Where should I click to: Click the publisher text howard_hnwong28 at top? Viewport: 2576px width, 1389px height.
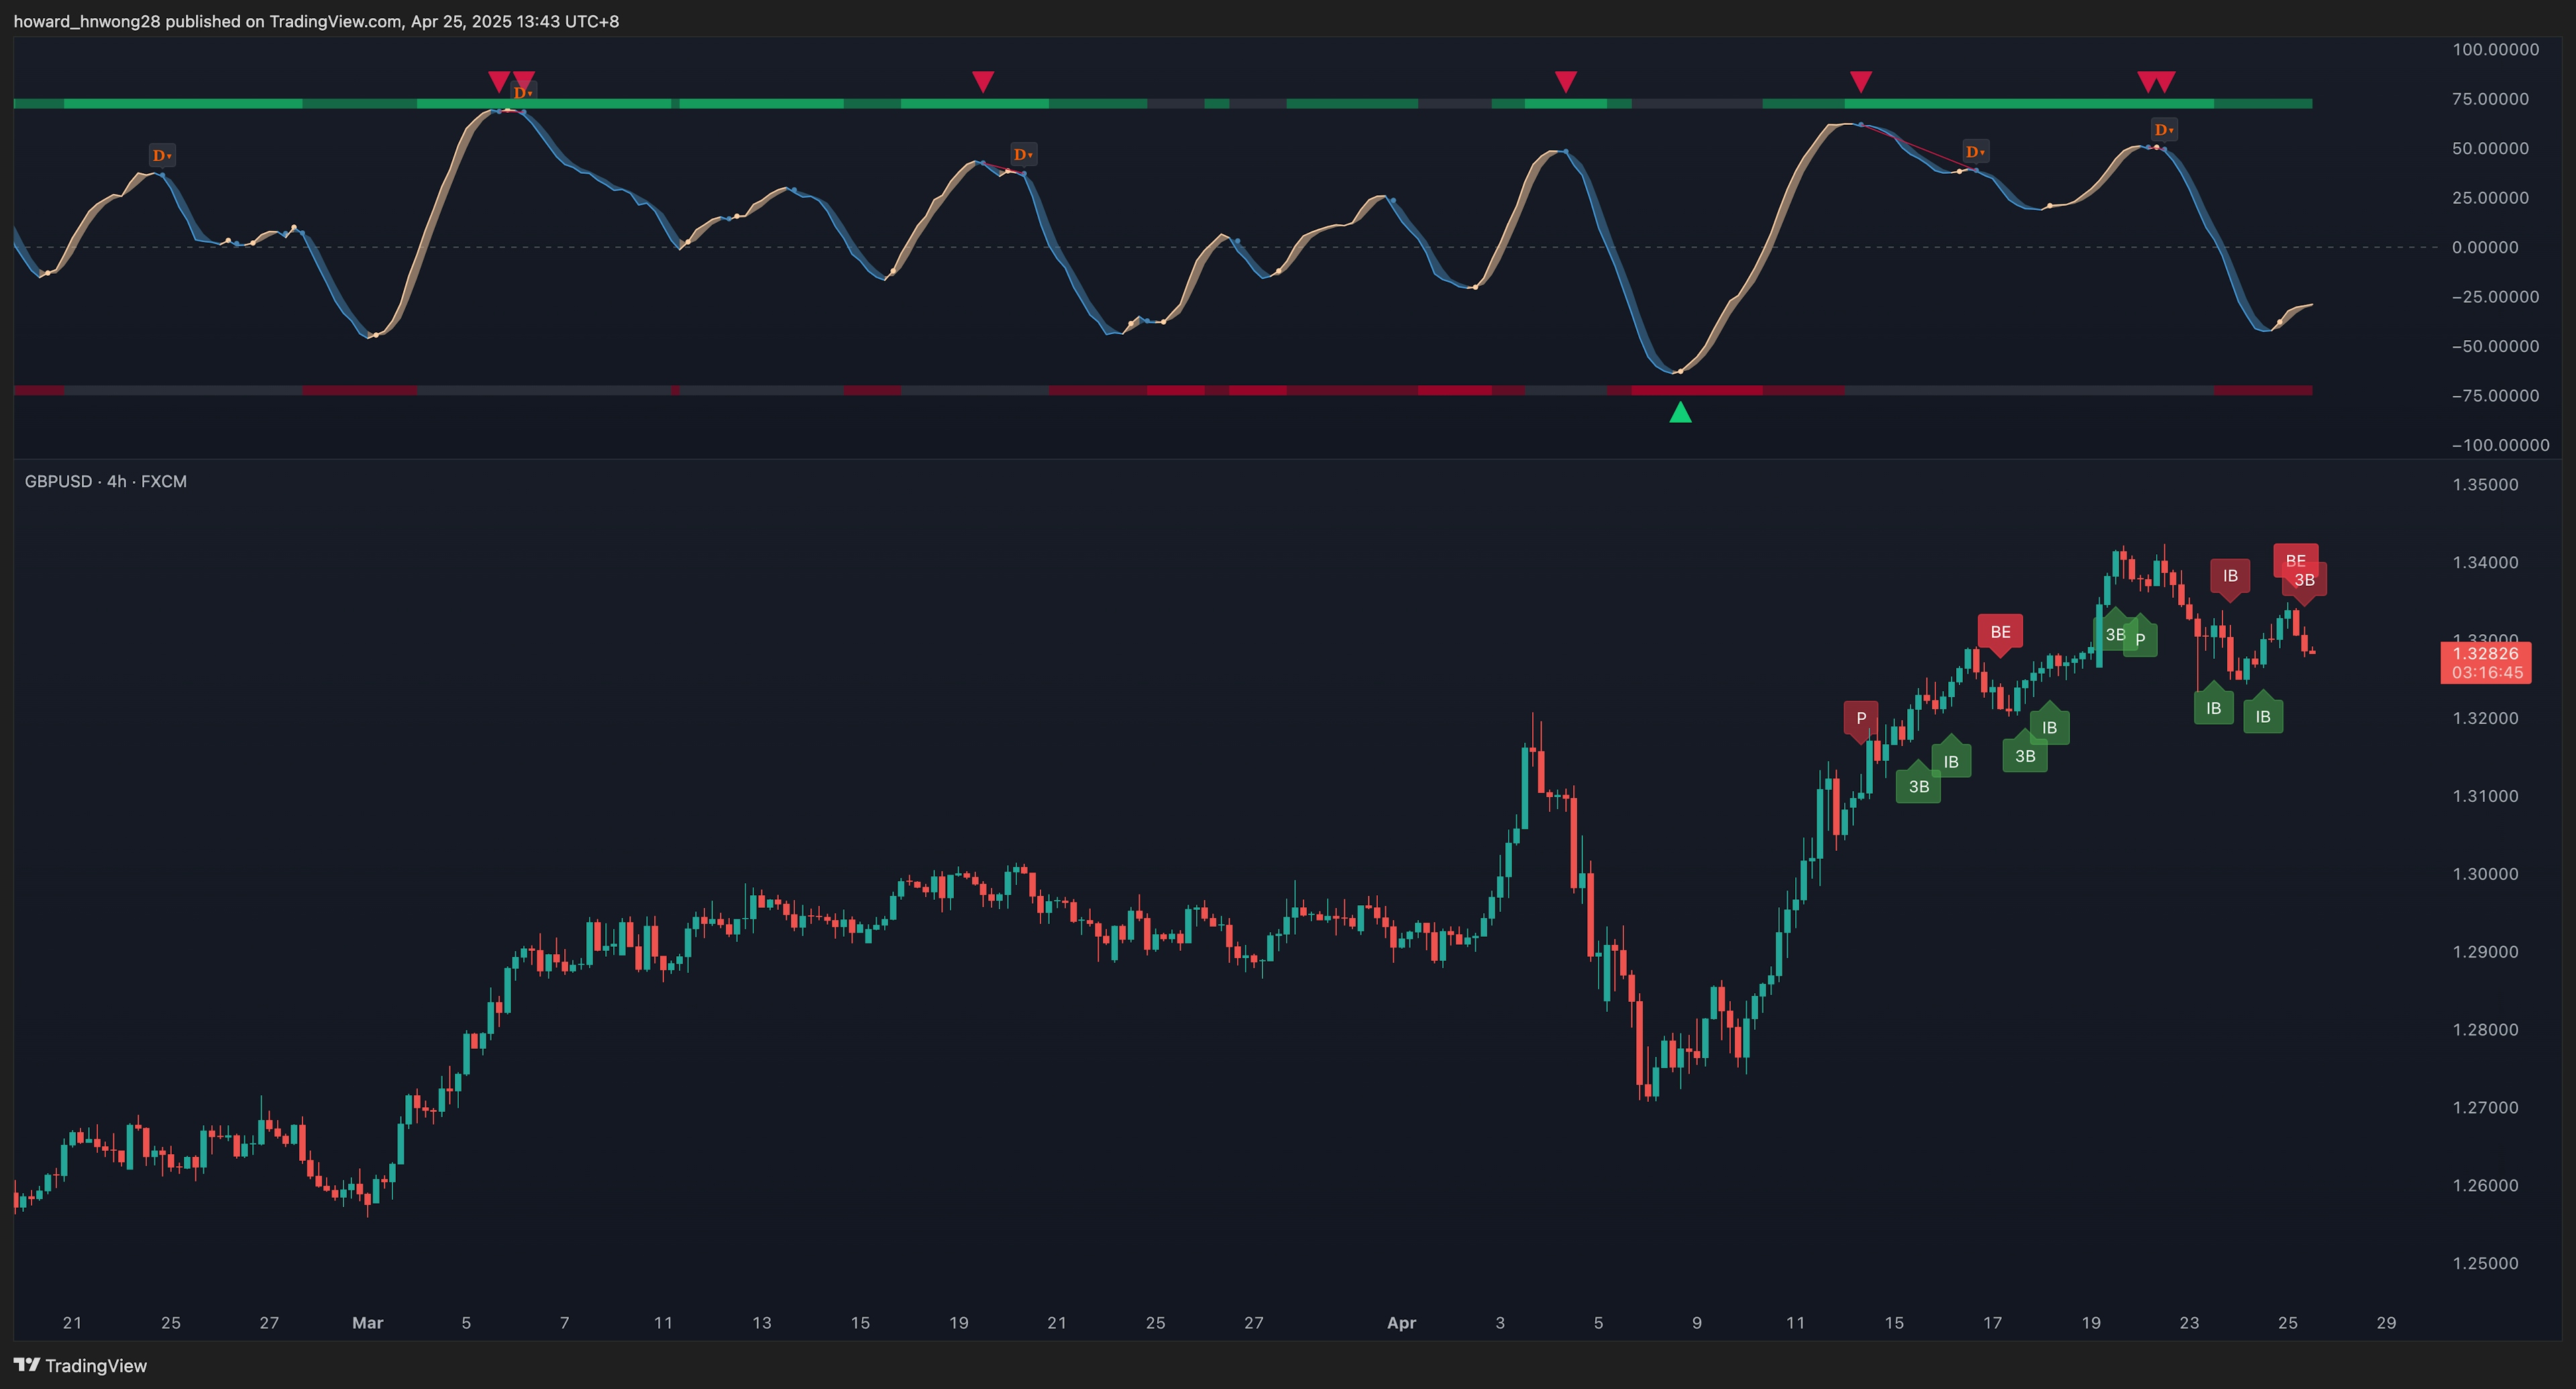point(87,21)
